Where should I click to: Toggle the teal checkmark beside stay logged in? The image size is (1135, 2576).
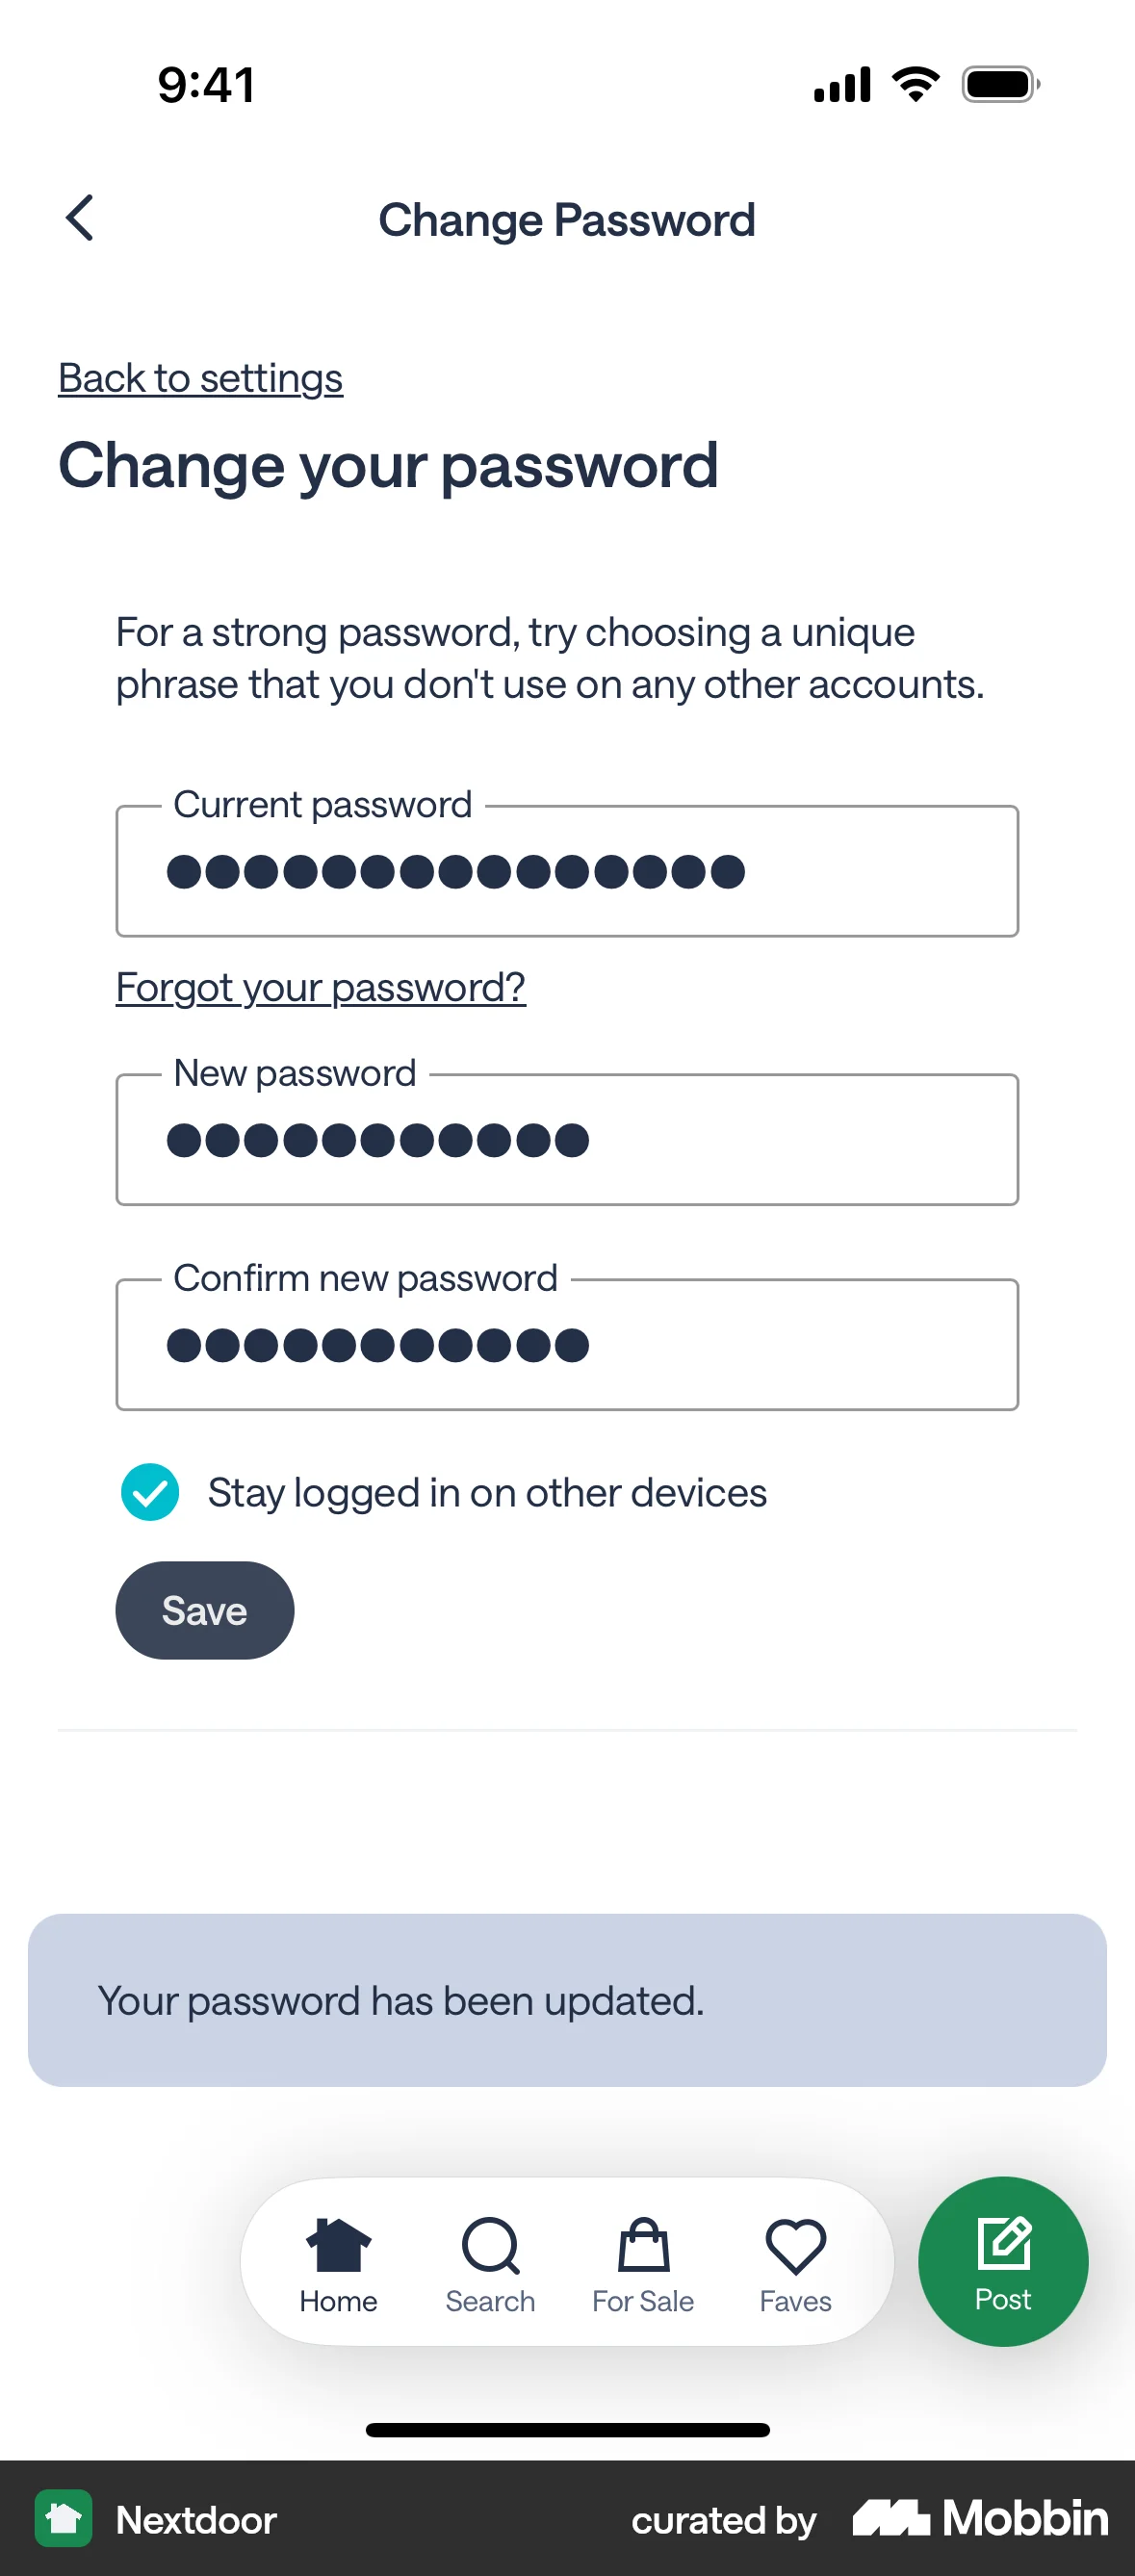(150, 1492)
